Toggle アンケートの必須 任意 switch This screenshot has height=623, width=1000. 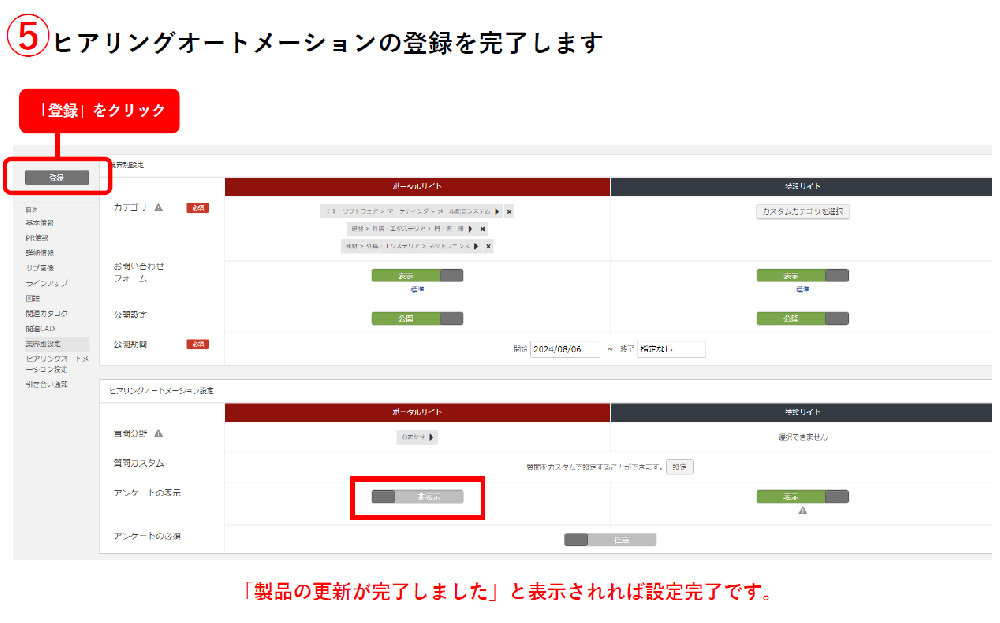click(610, 540)
